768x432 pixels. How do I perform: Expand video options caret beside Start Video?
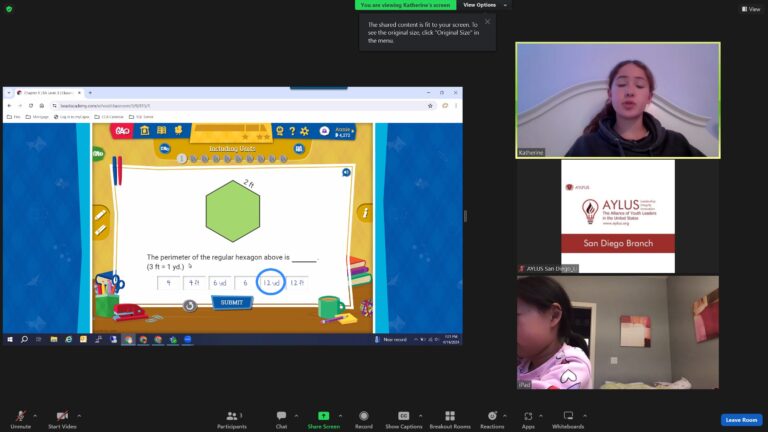click(79, 416)
